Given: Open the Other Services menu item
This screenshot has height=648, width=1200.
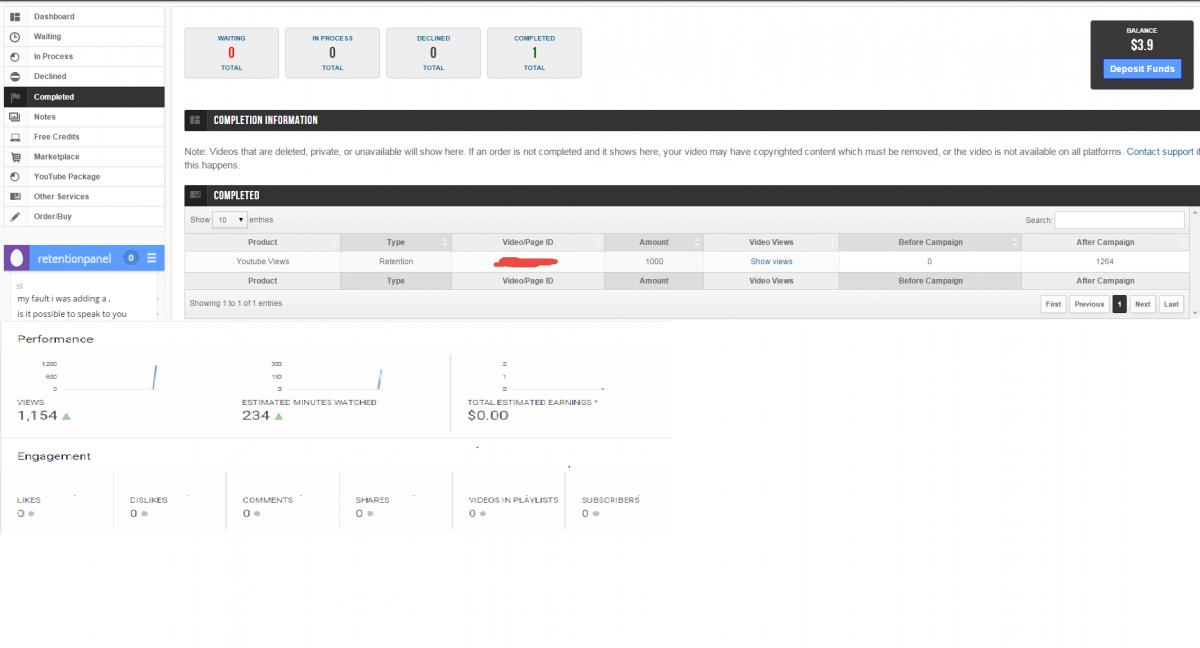Looking at the screenshot, I should pyautogui.click(x=84, y=197).
